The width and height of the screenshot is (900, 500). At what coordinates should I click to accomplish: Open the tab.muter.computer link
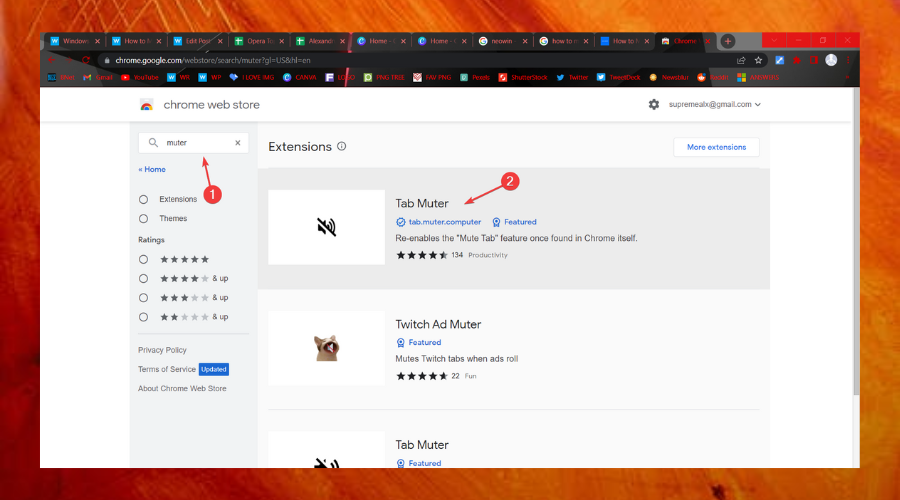click(x=445, y=222)
